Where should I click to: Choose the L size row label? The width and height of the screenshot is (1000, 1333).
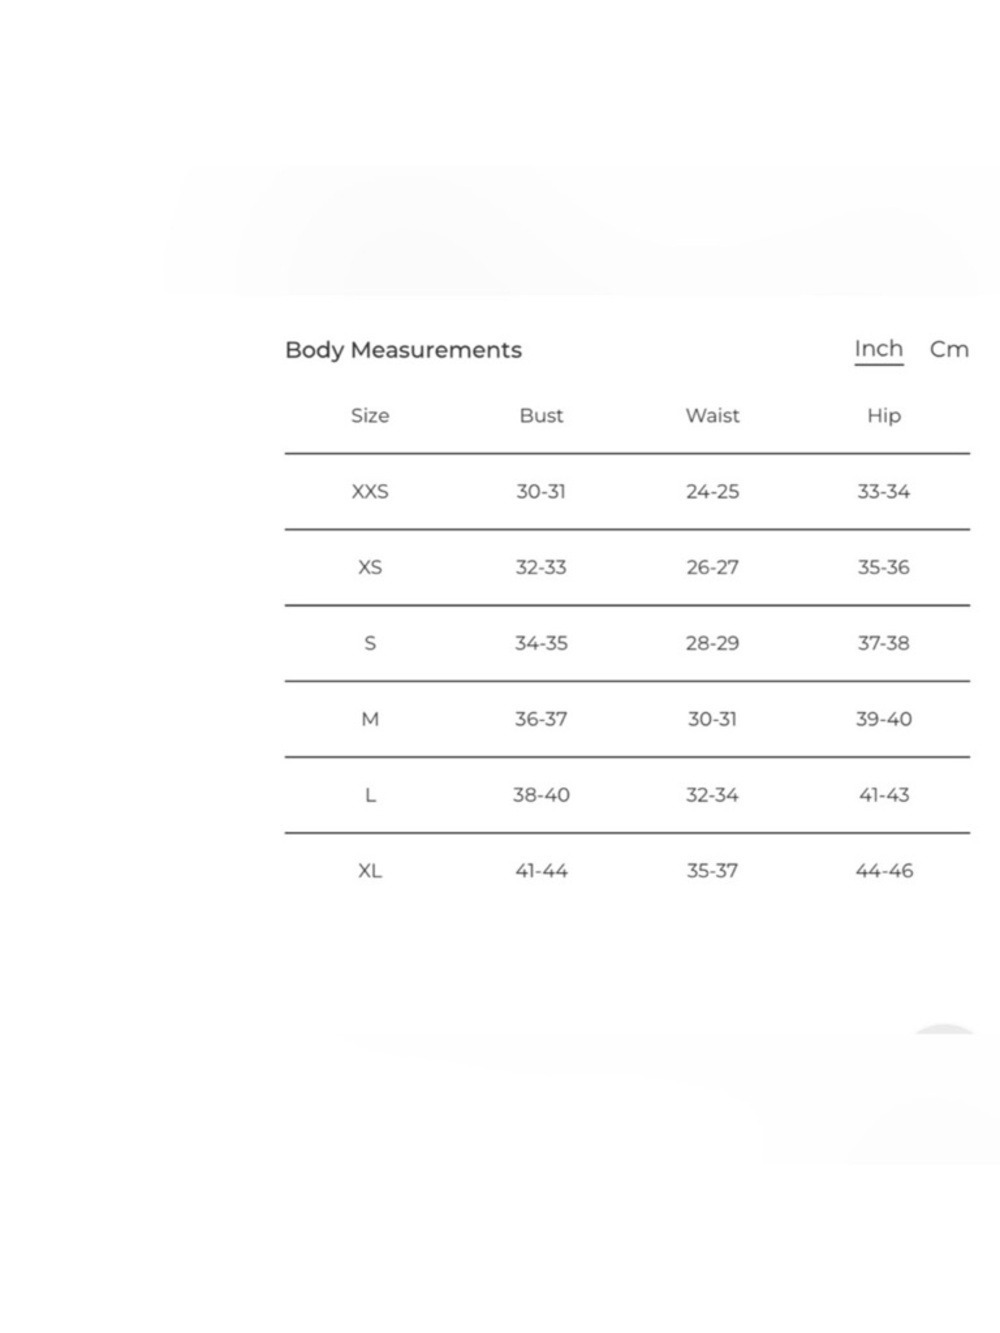[x=370, y=795]
